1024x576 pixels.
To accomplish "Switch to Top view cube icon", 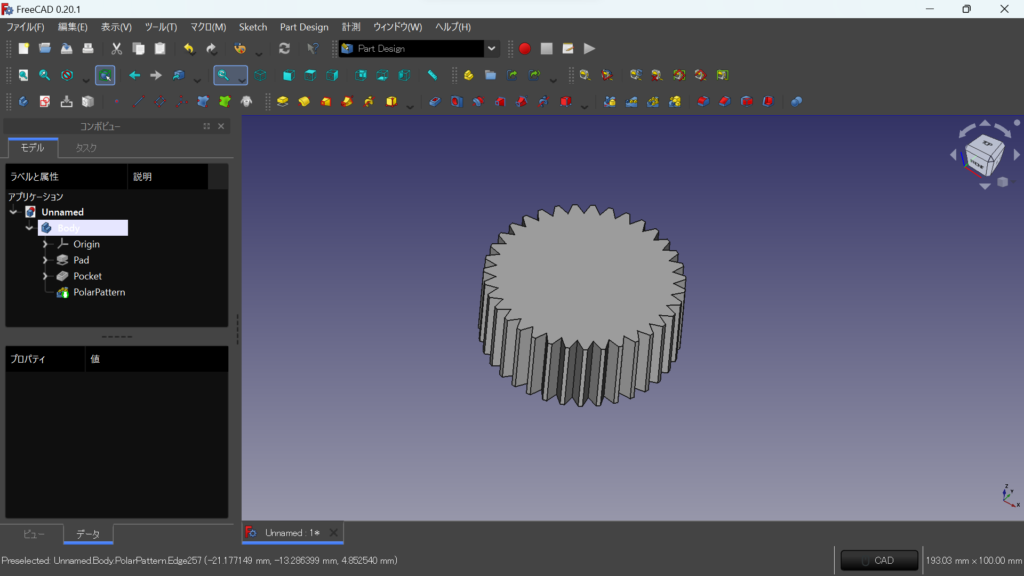I will (x=310, y=75).
